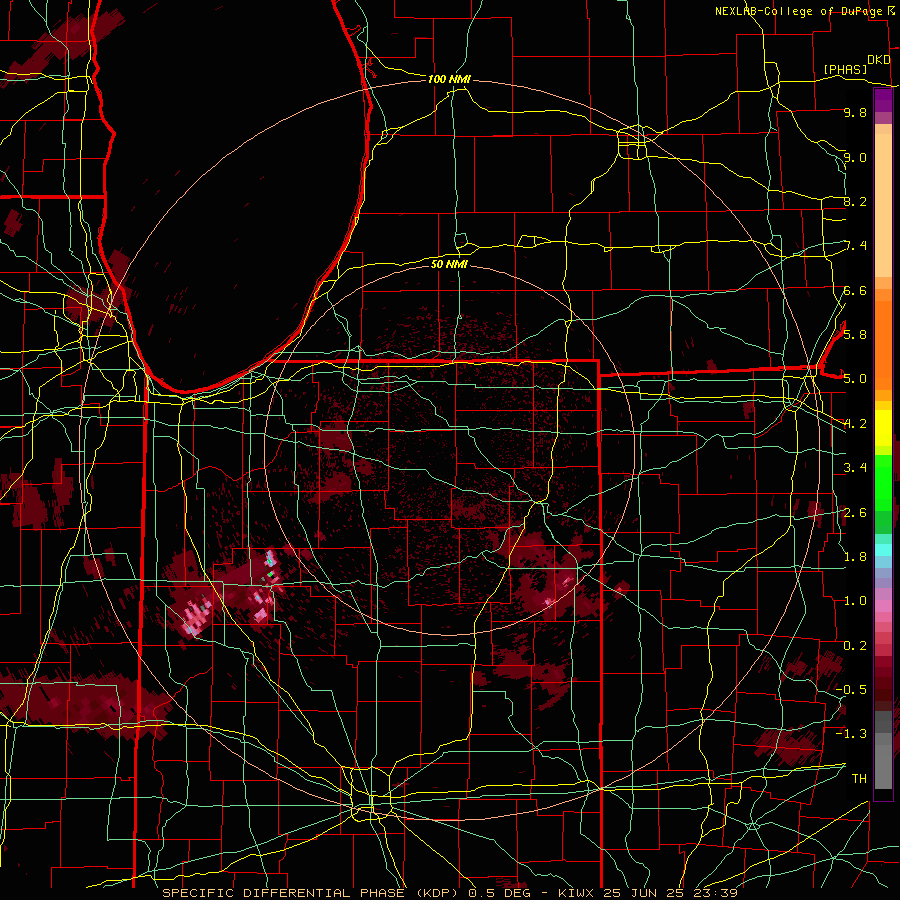The width and height of the screenshot is (900, 900).
Task: Click the 5.0 legend value
Action: pyautogui.click(x=855, y=379)
